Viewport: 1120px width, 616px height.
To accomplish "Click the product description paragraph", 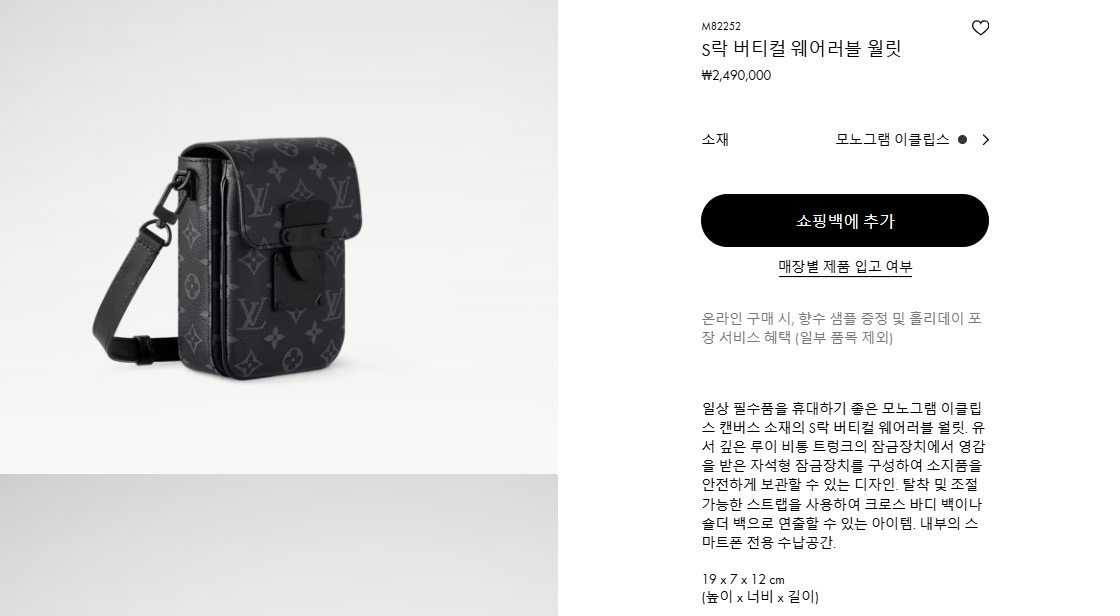I will click(843, 475).
